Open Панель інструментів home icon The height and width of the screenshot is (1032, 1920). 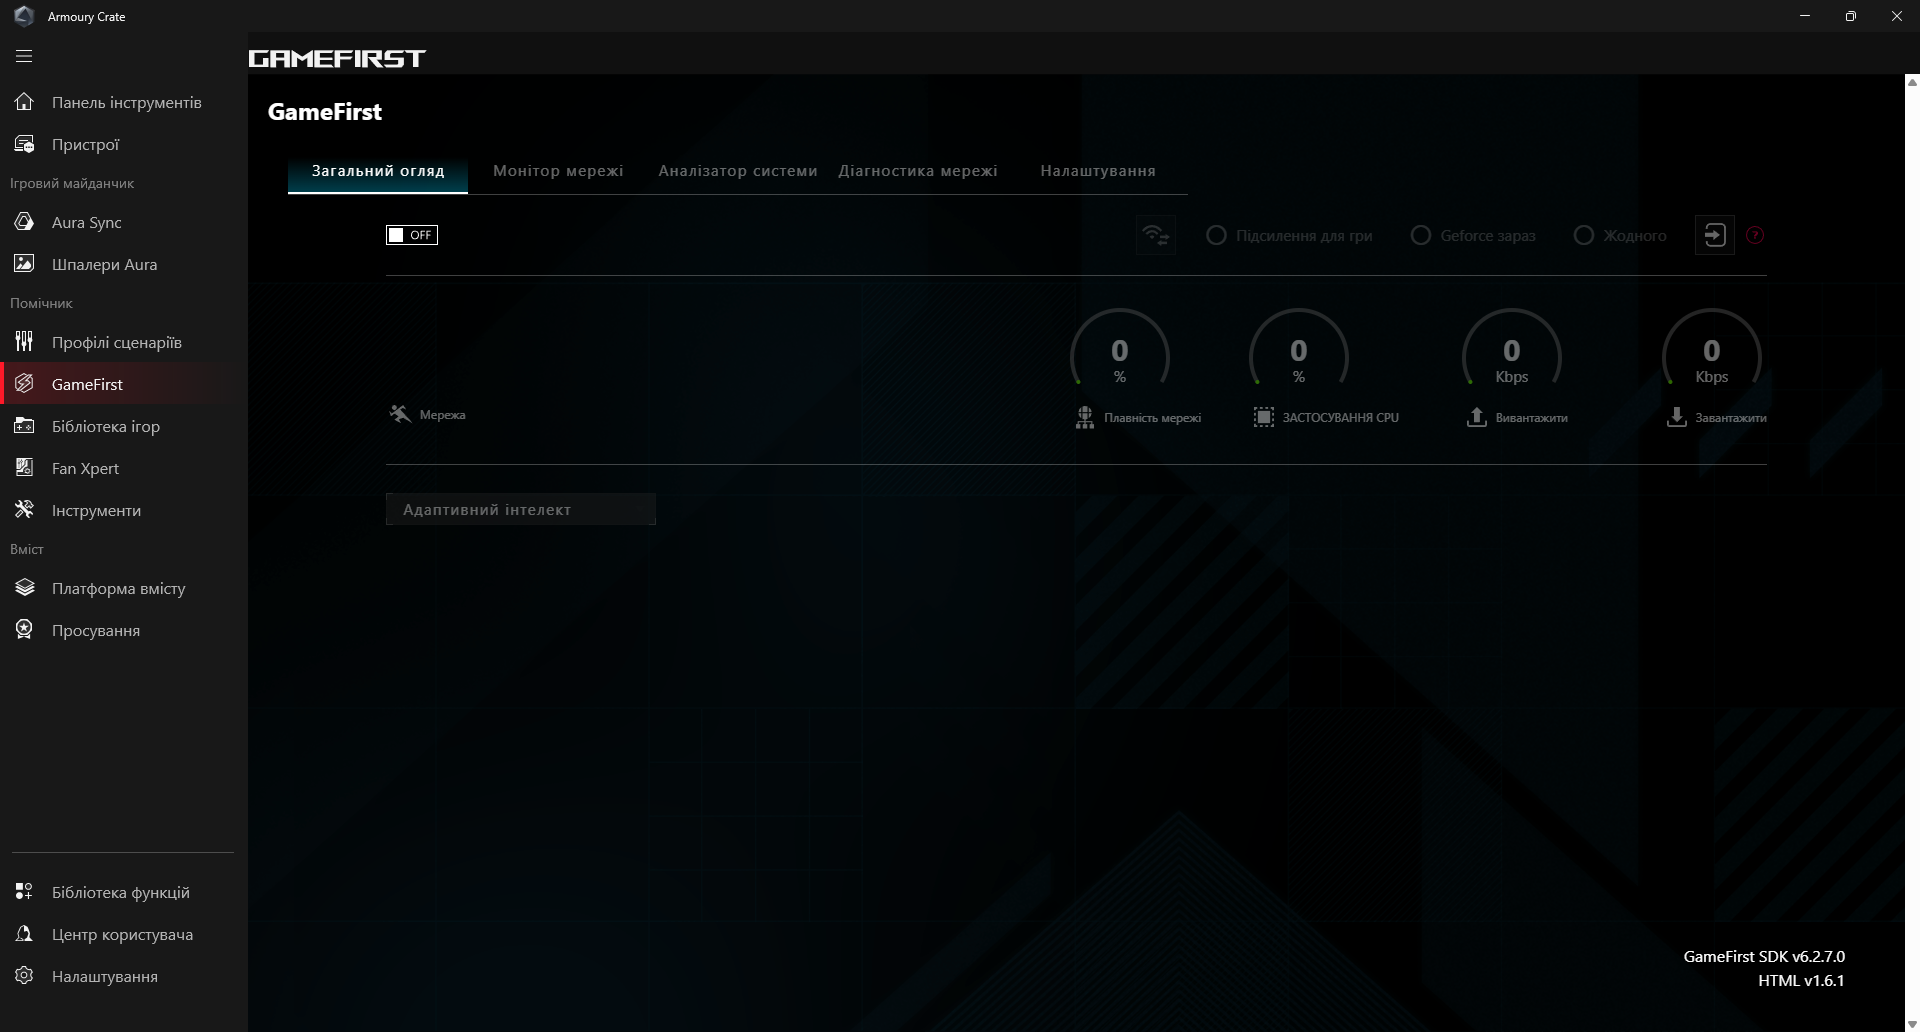click(x=24, y=102)
